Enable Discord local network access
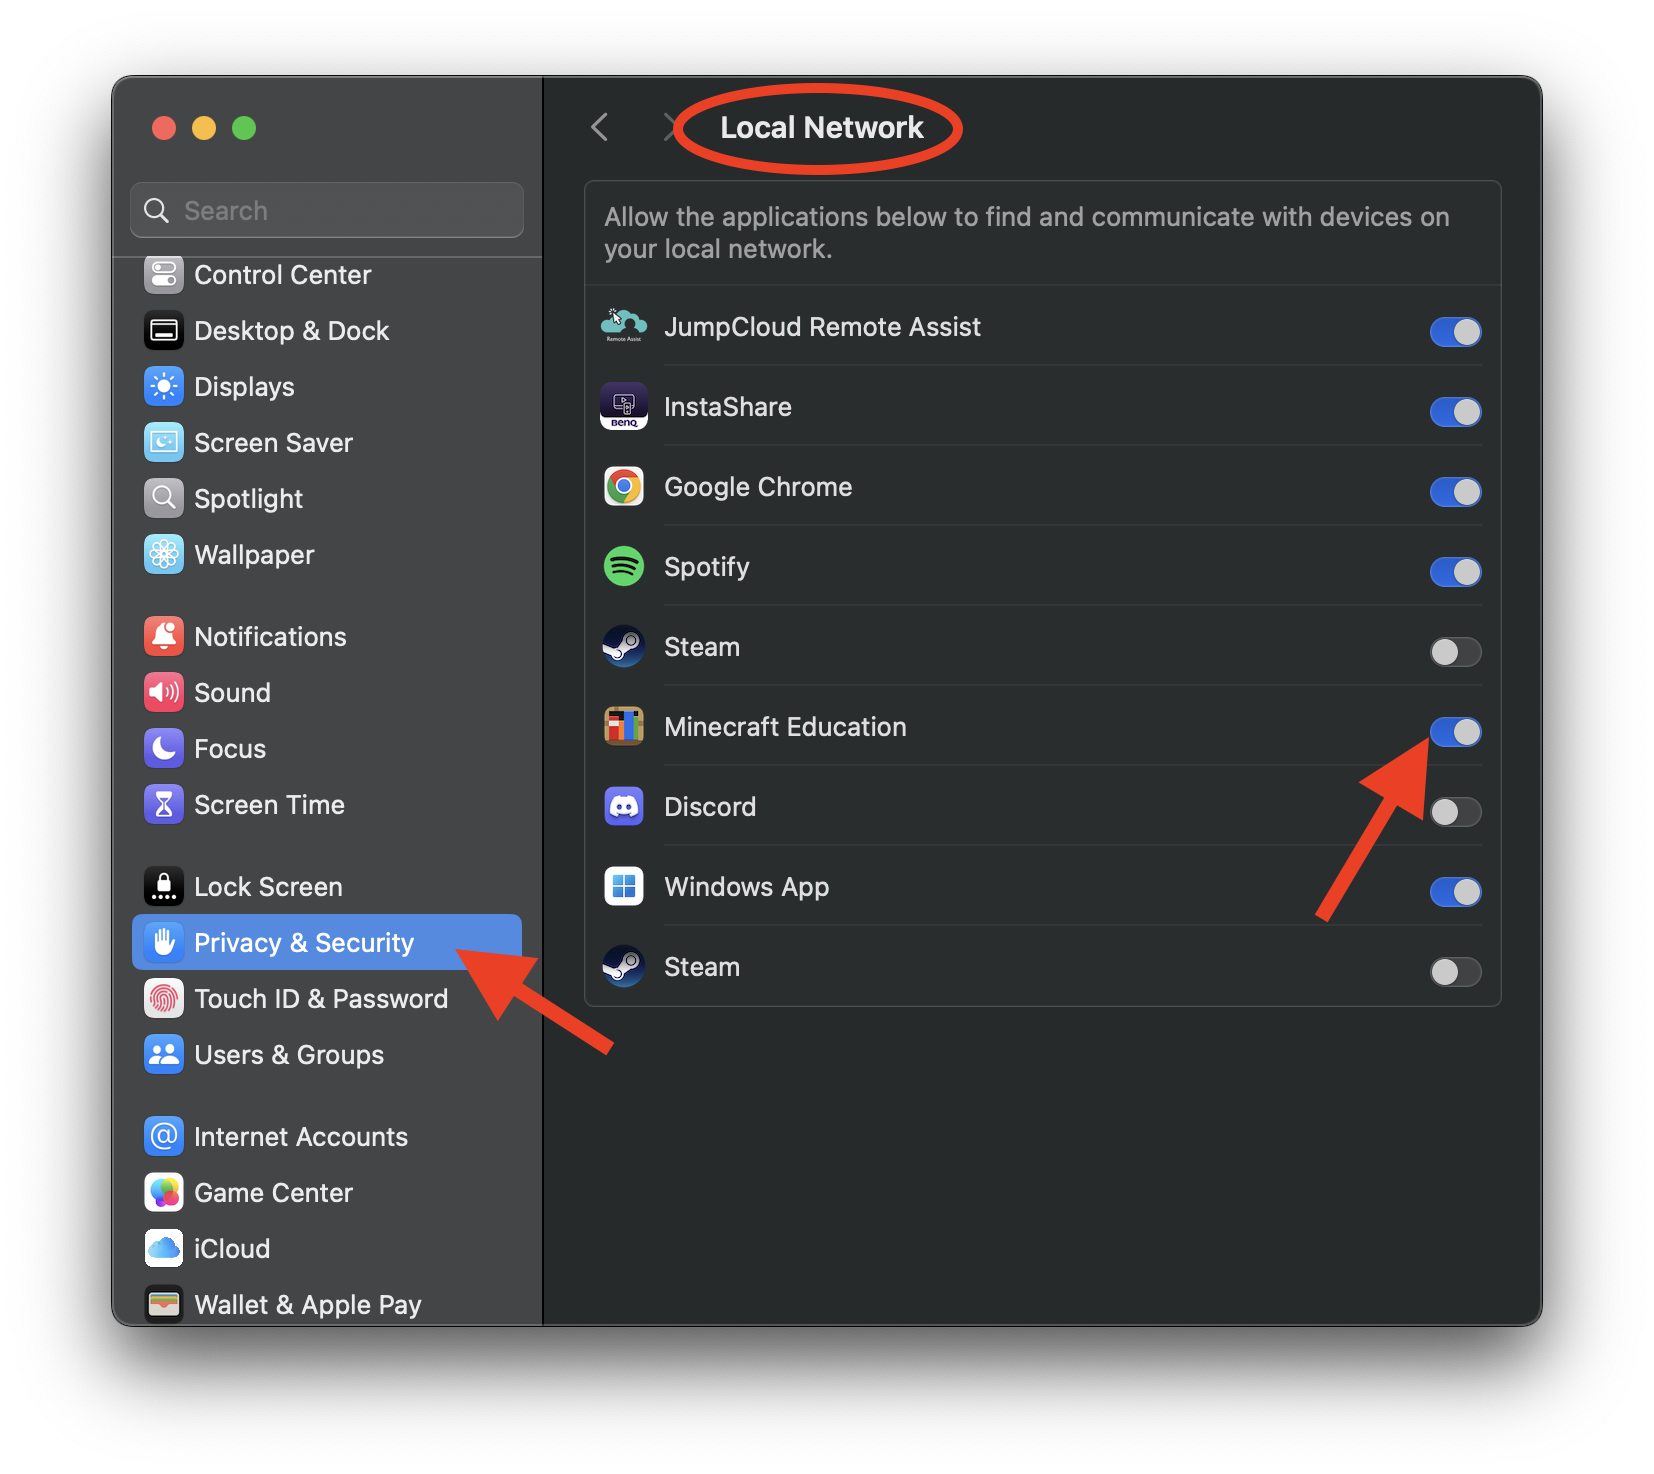Image resolution: width=1654 pixels, height=1474 pixels. 1455,811
